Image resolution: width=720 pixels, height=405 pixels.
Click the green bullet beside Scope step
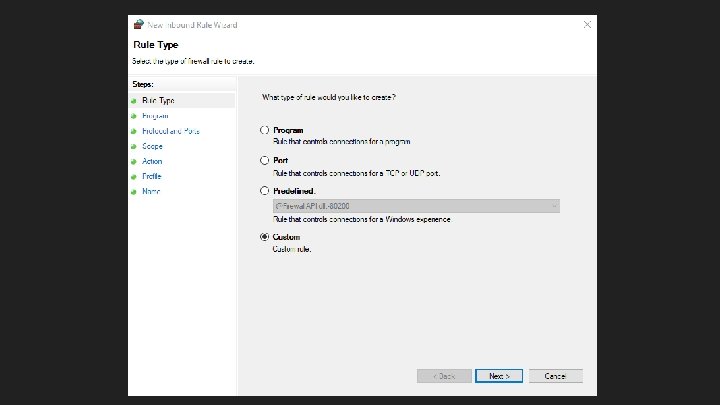coord(134,146)
